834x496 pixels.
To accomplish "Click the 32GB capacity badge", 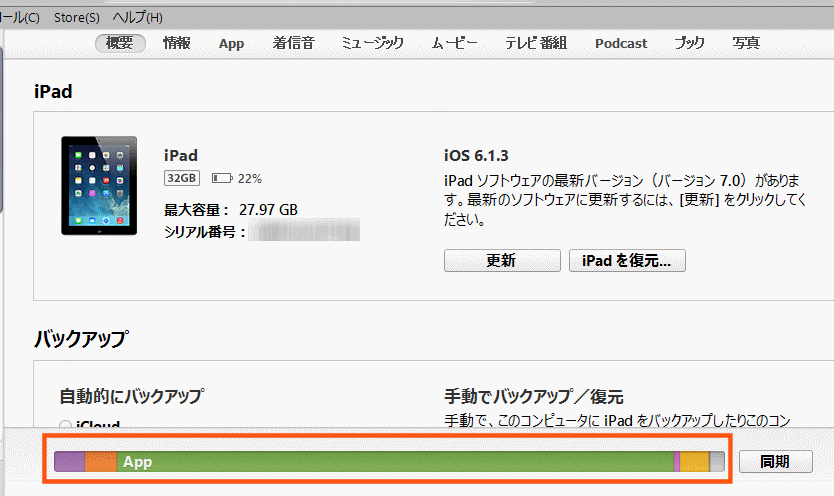I will tap(182, 179).
